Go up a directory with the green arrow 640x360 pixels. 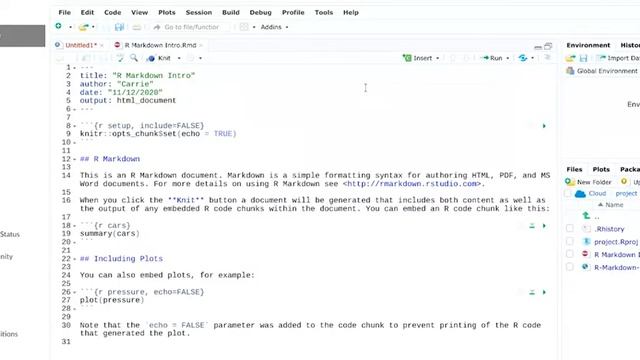tap(587, 216)
